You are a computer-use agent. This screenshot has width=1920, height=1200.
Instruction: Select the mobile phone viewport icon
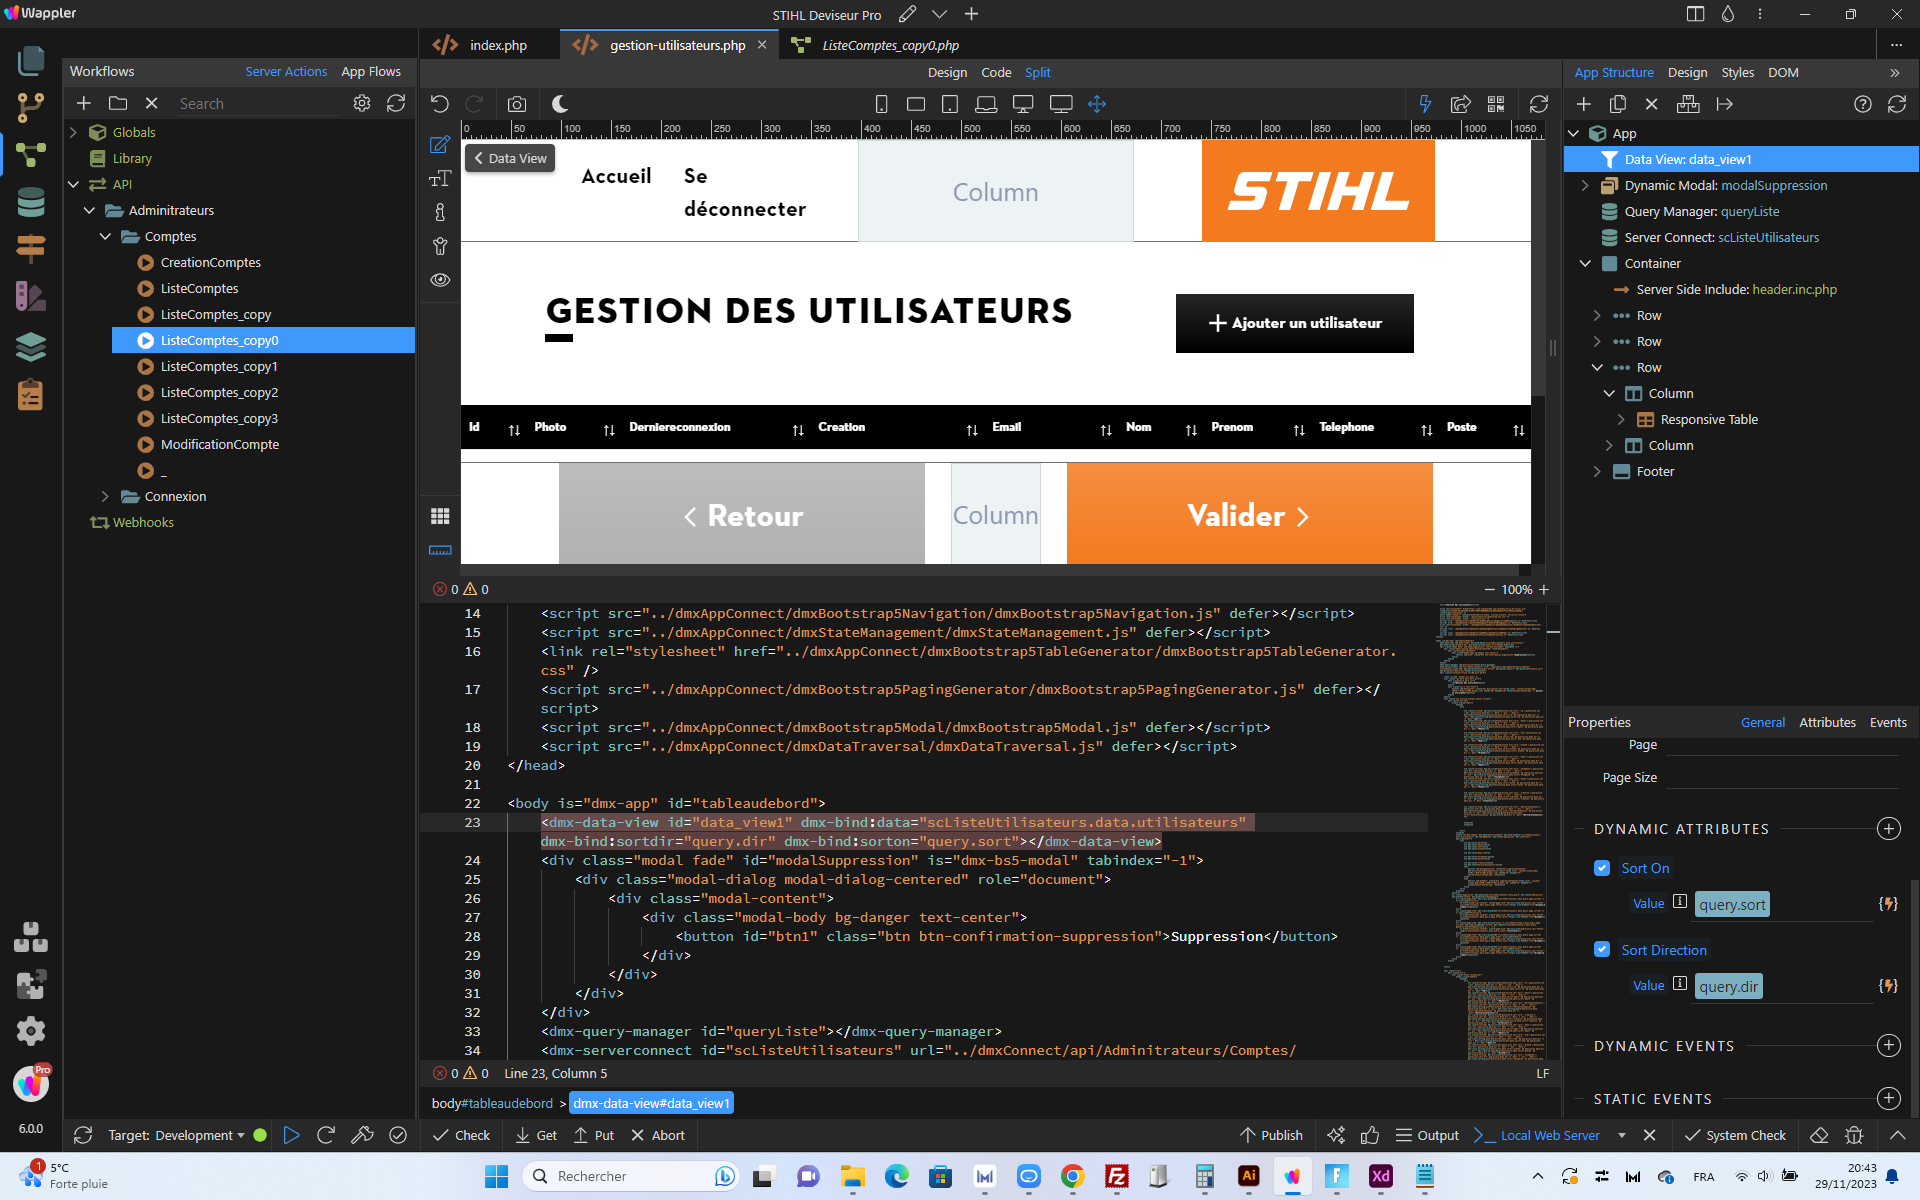(881, 104)
